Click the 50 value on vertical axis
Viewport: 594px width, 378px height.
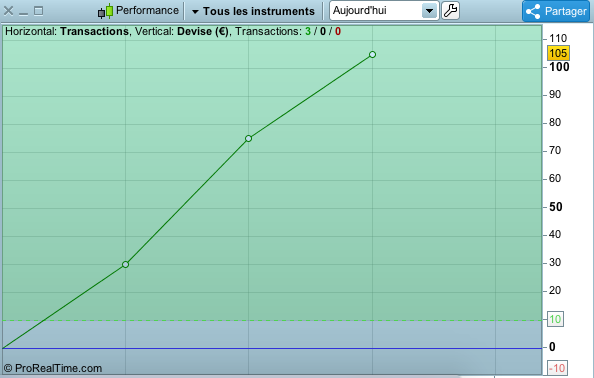(x=556, y=207)
